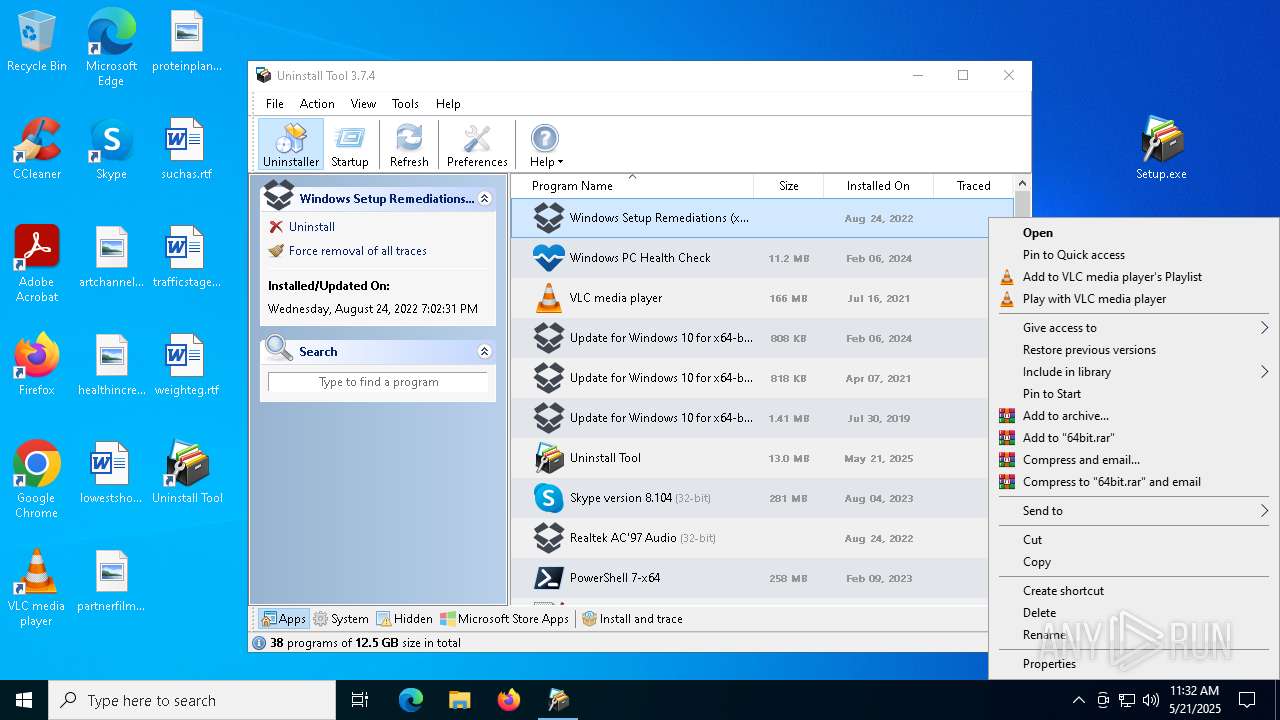This screenshot has width=1280, height=720.
Task: Click the program list scroll up arrow
Action: click(x=1022, y=184)
